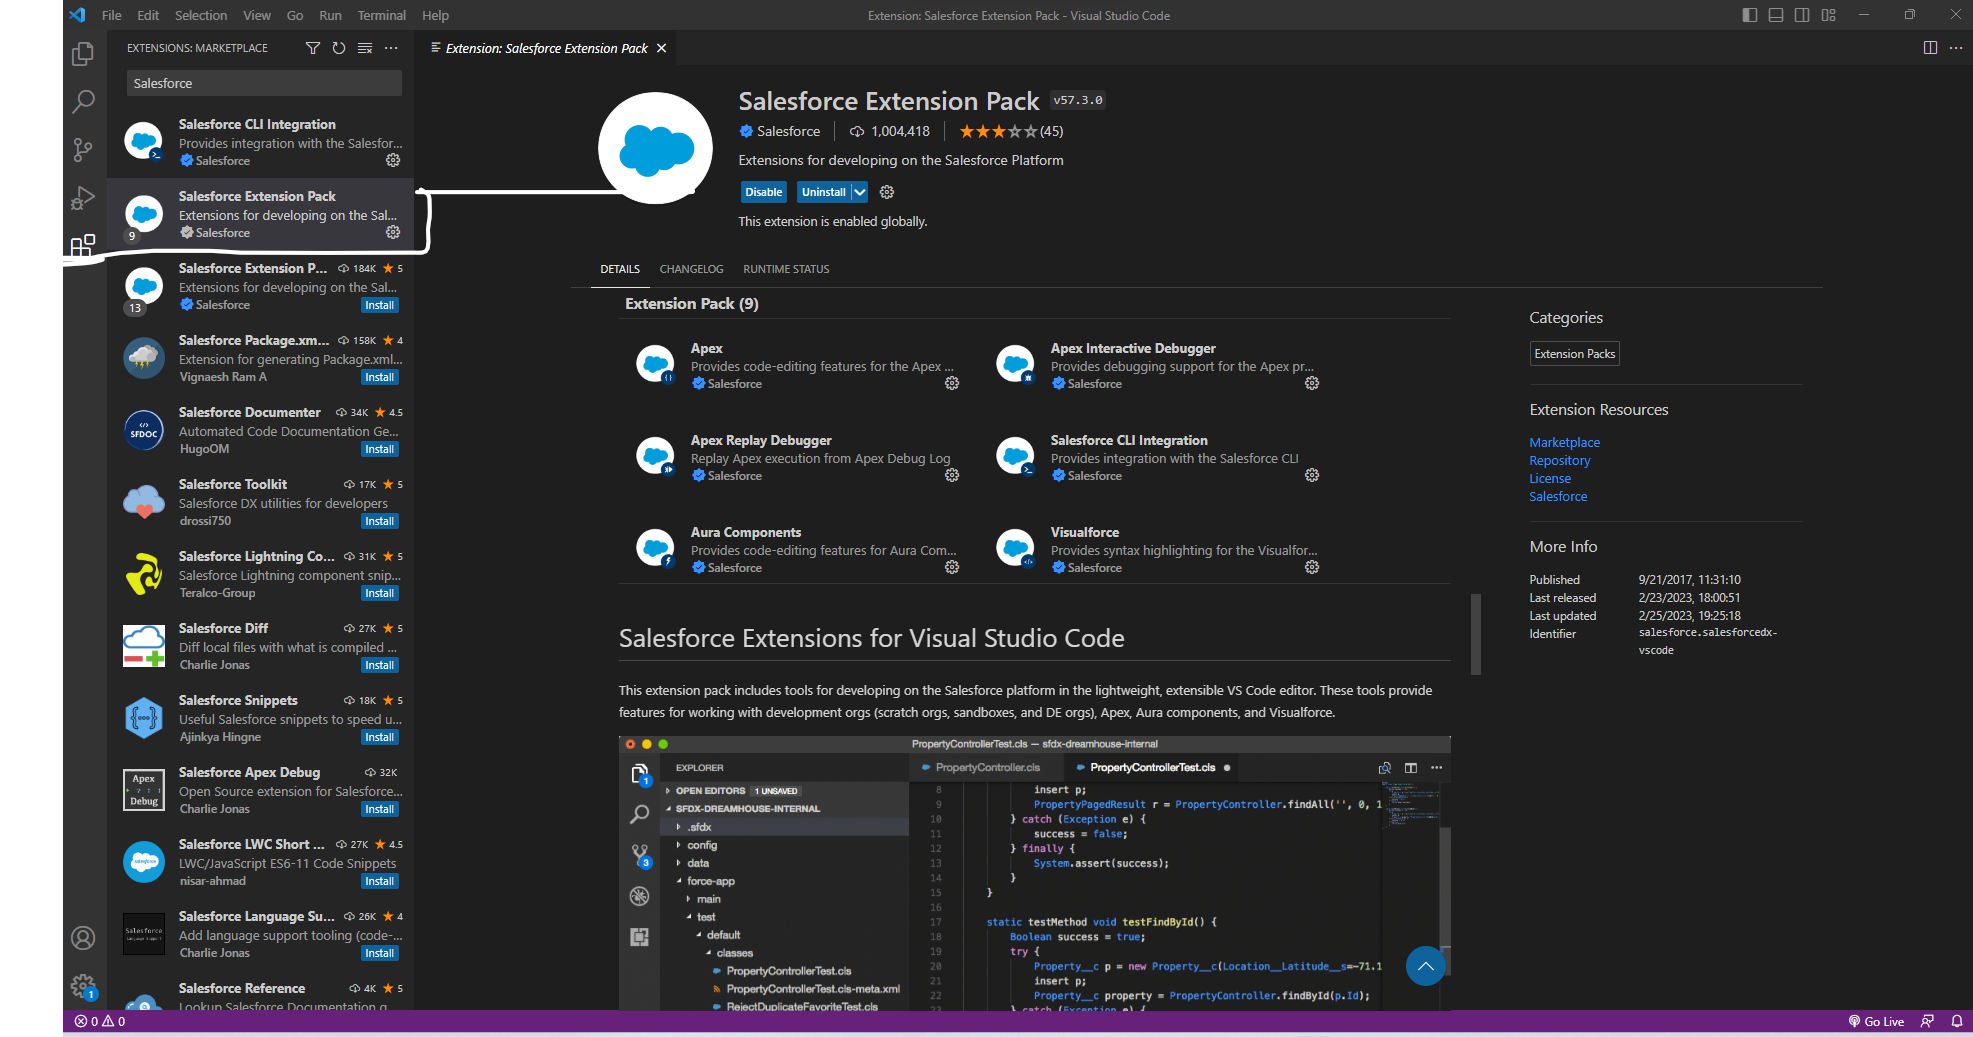Screen dimensions: 1973x1037
Task: Open manage gear for Aura Components
Action: coord(952,567)
